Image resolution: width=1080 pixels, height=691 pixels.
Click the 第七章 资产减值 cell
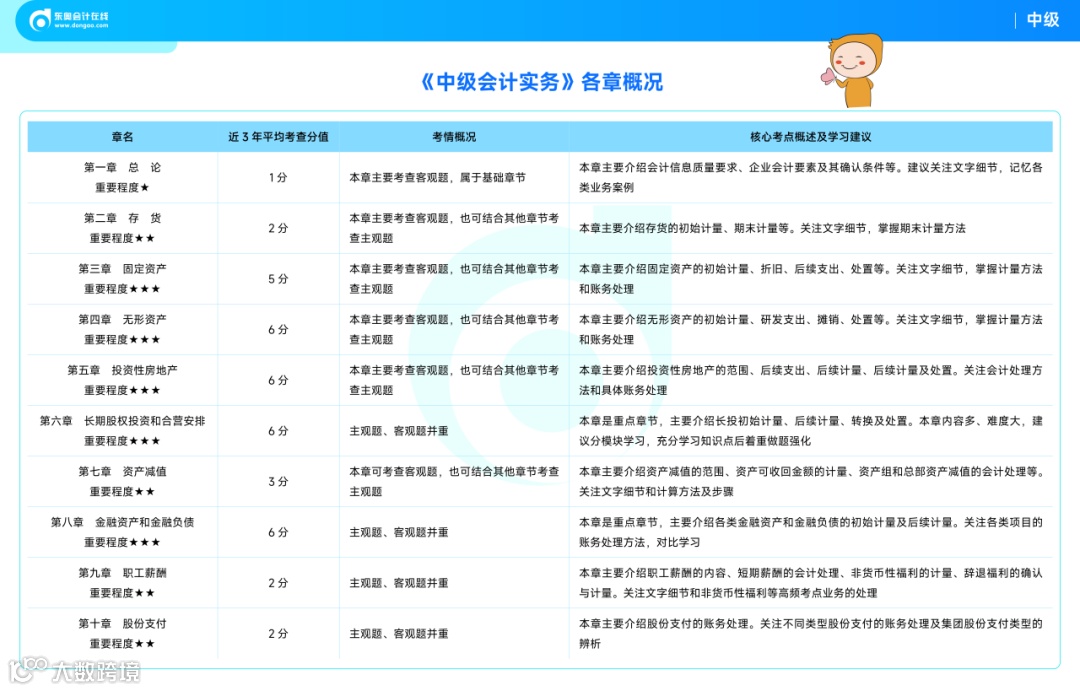pos(122,482)
